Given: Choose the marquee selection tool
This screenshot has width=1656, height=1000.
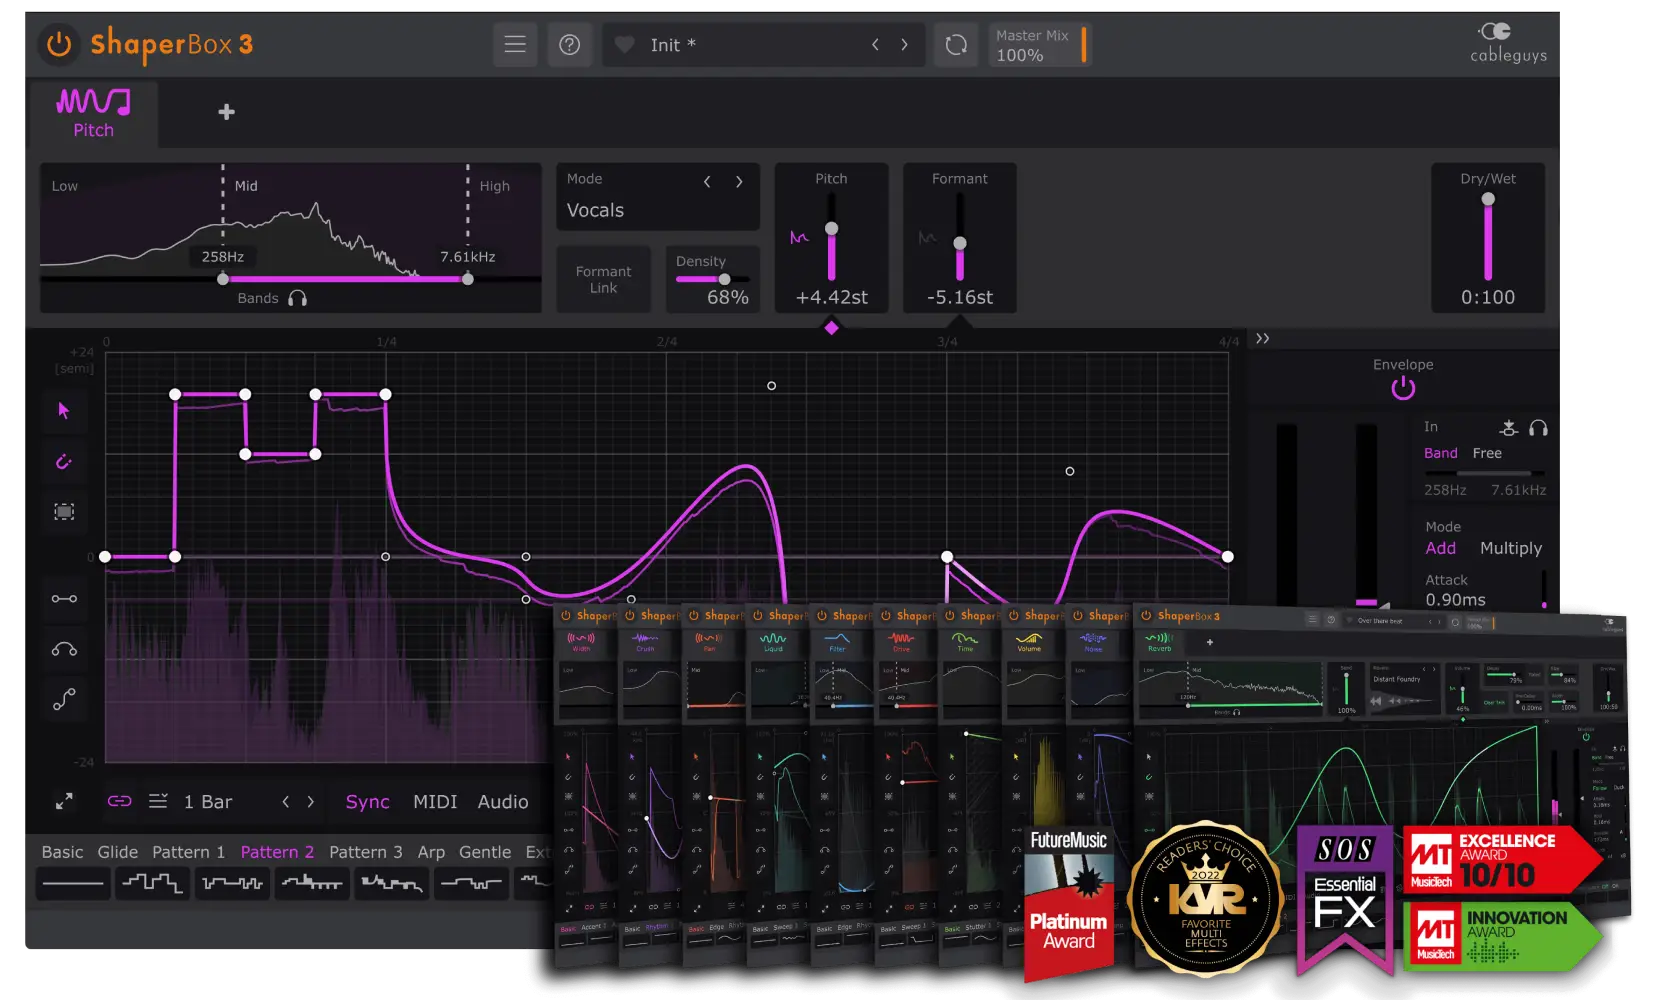Looking at the screenshot, I should [x=64, y=512].
